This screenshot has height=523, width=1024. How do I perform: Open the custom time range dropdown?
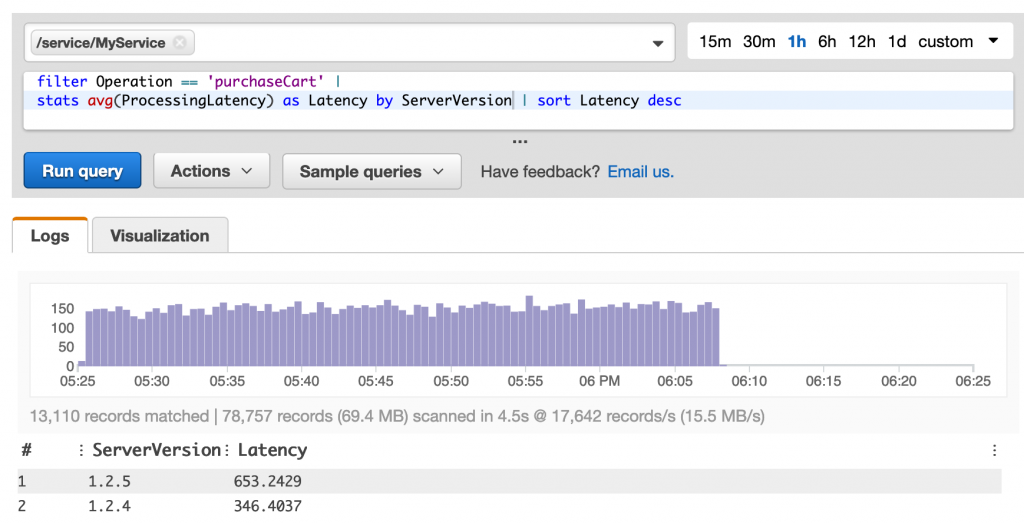tap(957, 42)
